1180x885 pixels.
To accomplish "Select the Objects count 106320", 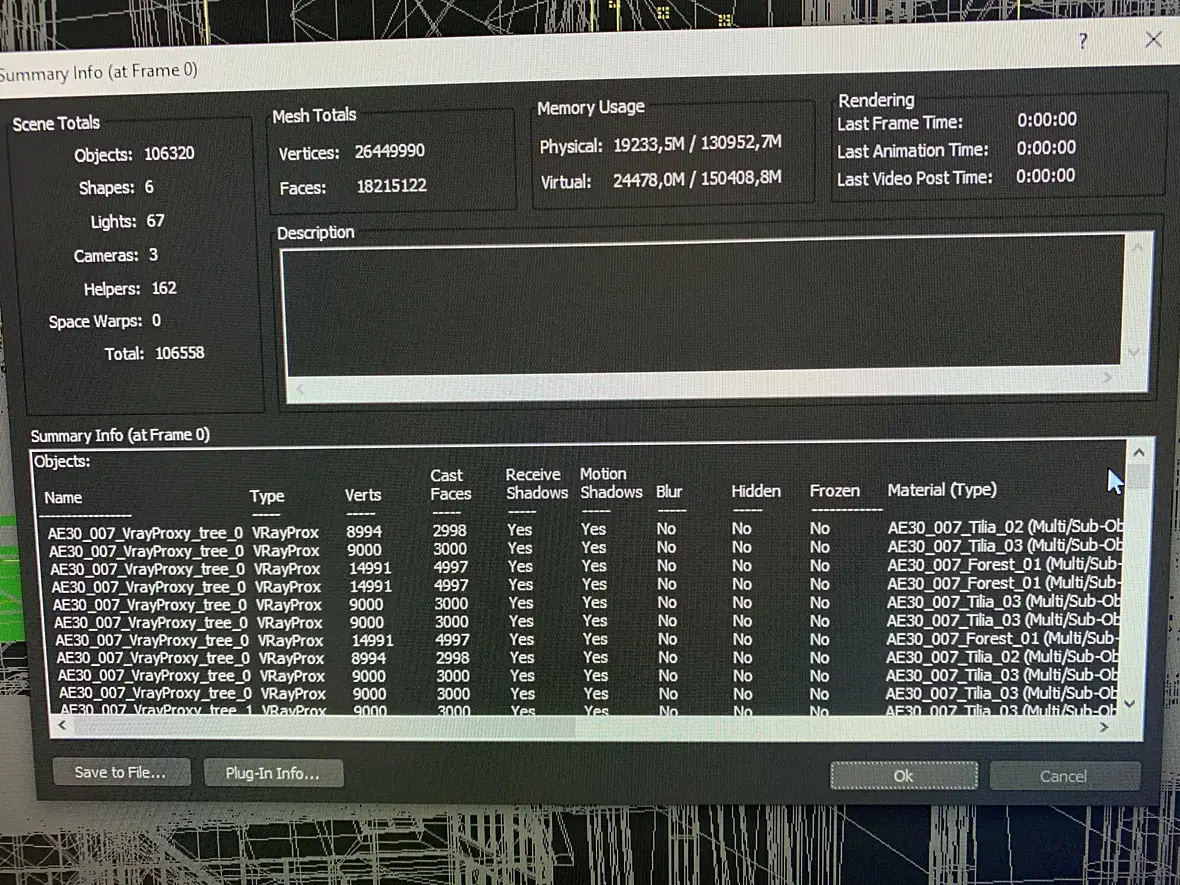I will point(169,154).
